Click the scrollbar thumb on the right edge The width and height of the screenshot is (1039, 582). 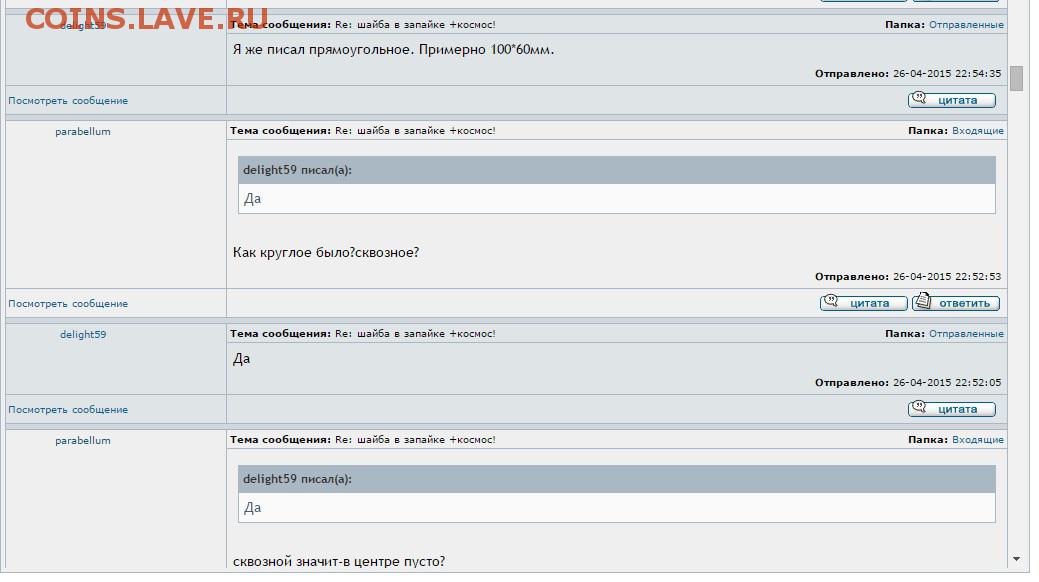click(x=1016, y=78)
